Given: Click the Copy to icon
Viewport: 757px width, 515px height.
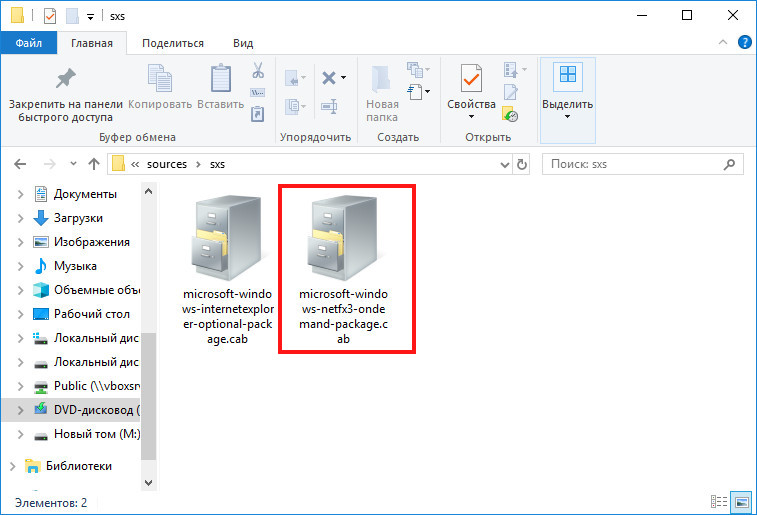Looking at the screenshot, I should [293, 106].
